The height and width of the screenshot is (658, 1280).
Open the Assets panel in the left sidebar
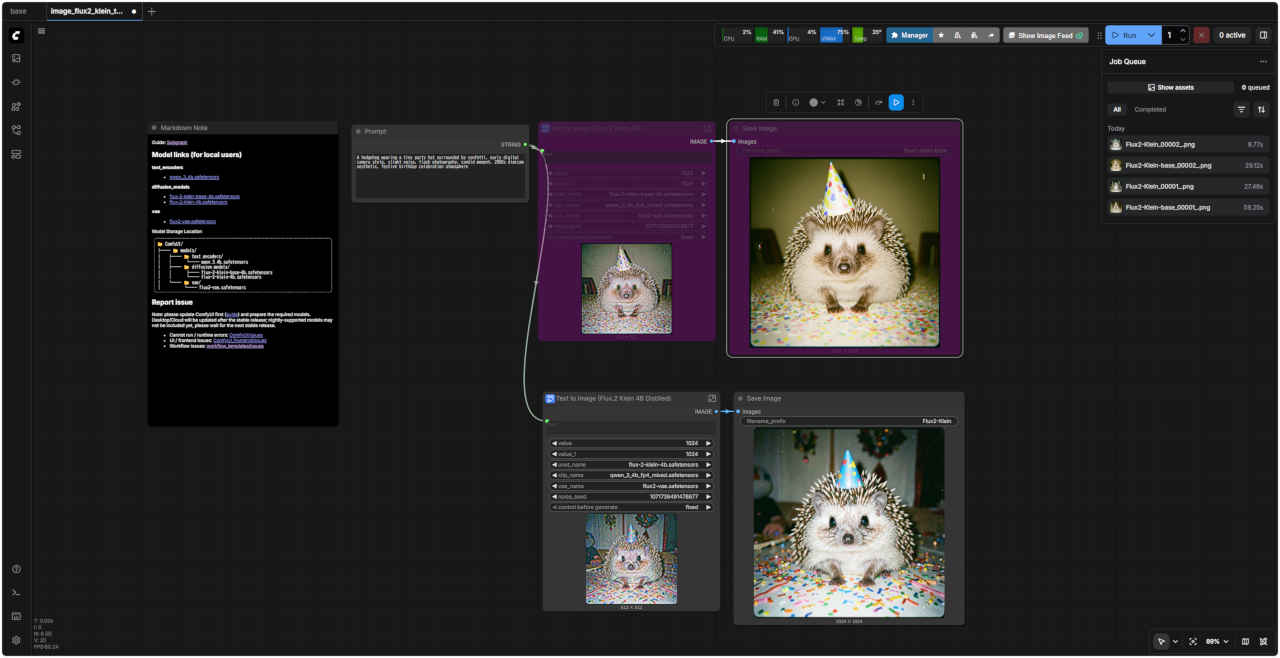[x=16, y=58]
